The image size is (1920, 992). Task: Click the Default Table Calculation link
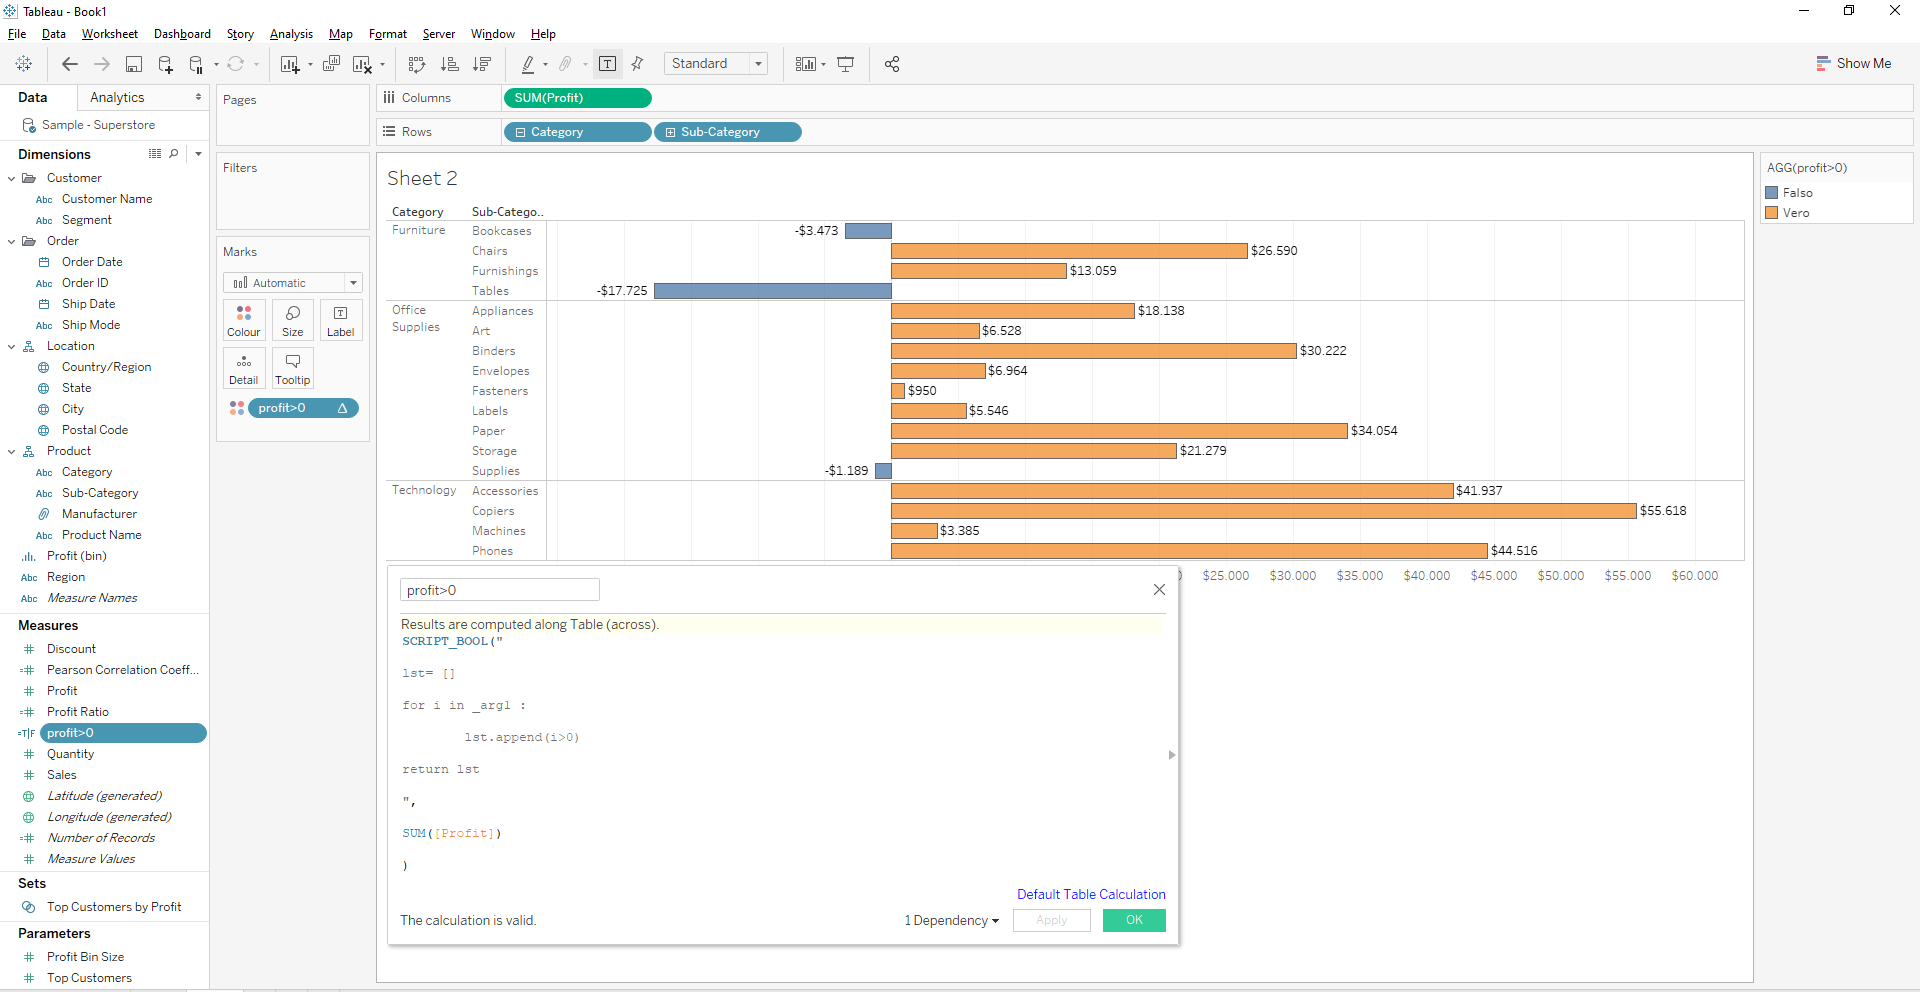[x=1090, y=894]
